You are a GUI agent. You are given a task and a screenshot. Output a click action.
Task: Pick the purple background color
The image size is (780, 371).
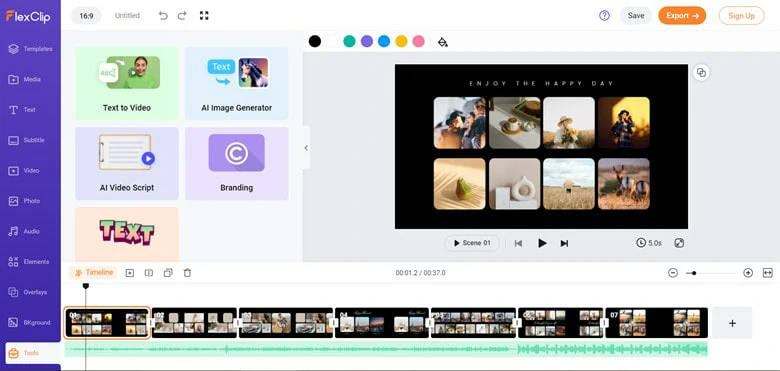tap(367, 41)
